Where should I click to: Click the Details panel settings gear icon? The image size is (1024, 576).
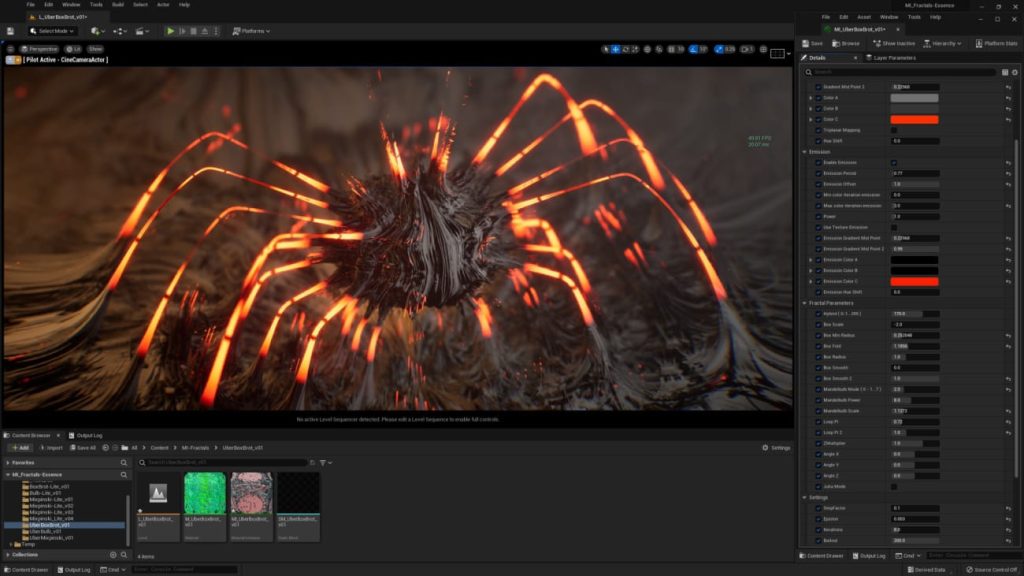click(x=1014, y=72)
